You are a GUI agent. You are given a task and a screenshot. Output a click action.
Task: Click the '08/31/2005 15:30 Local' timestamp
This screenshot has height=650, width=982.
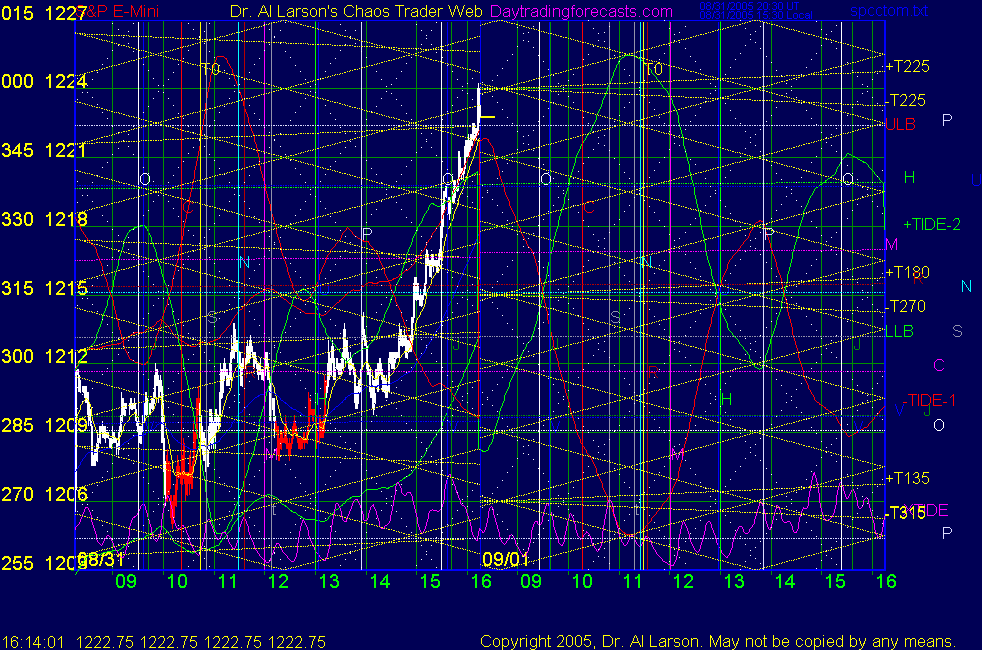tap(756, 15)
